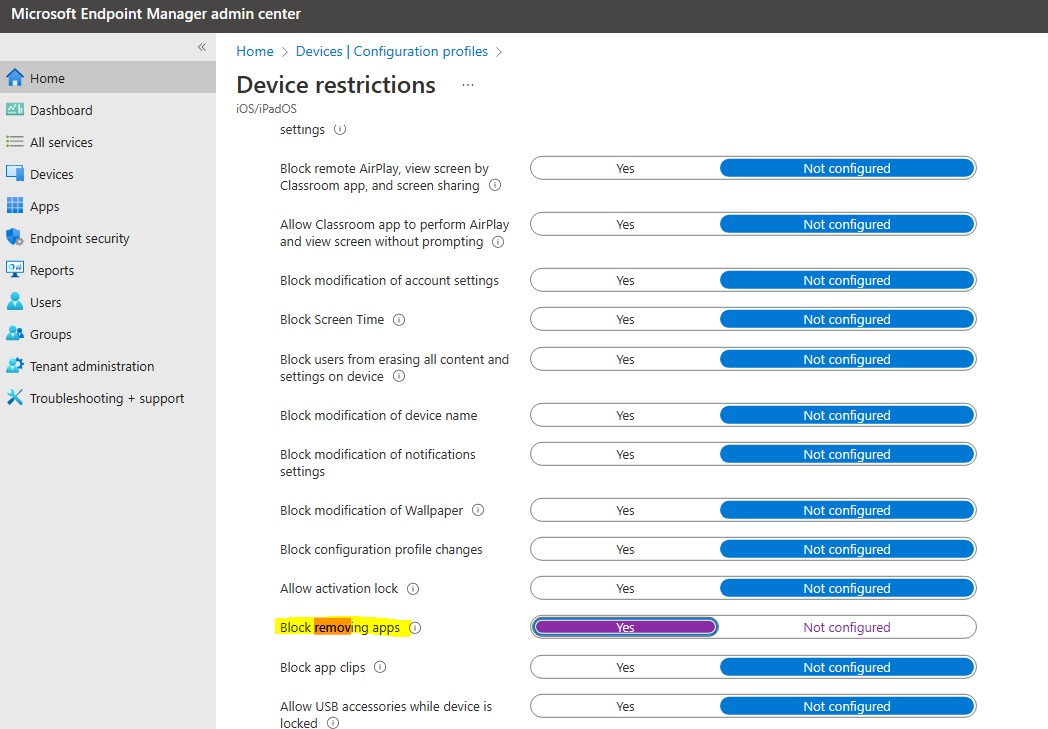Viewport: 1048px width, 729px height.
Task: Set Allow activation lock to Yes
Action: coord(625,587)
